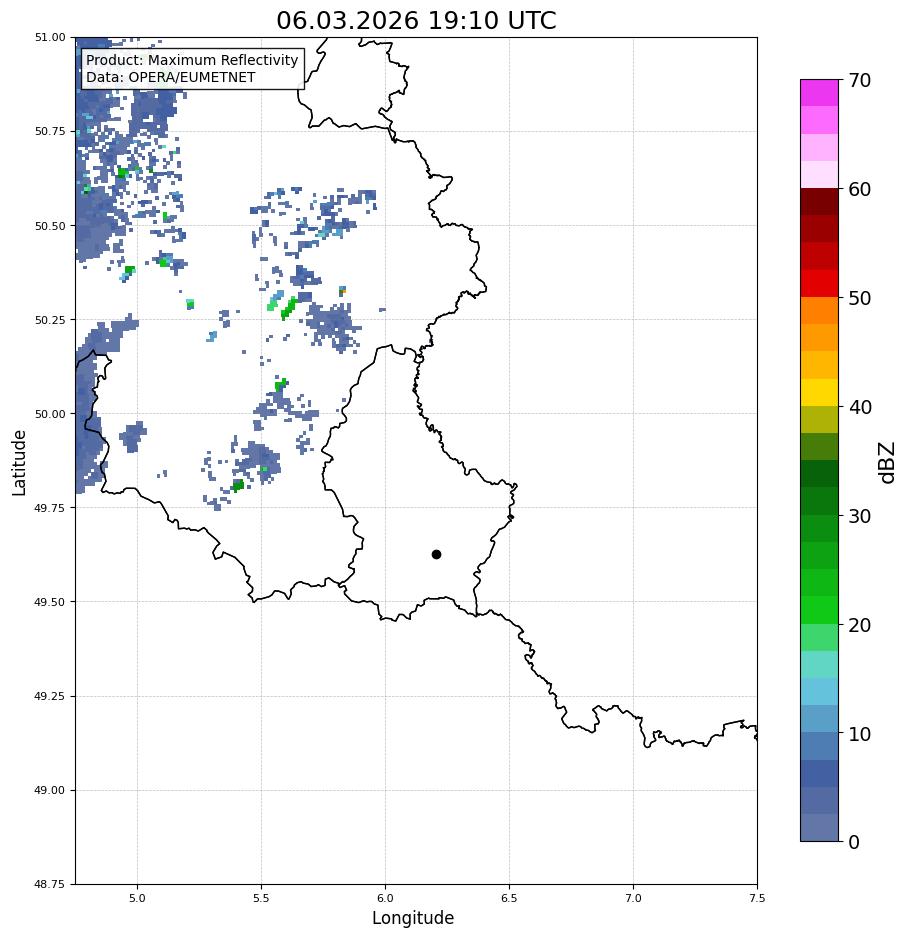Screen dimensions: 908x937
Task: Click the 'Latitude' axis label
Action: [19, 463]
